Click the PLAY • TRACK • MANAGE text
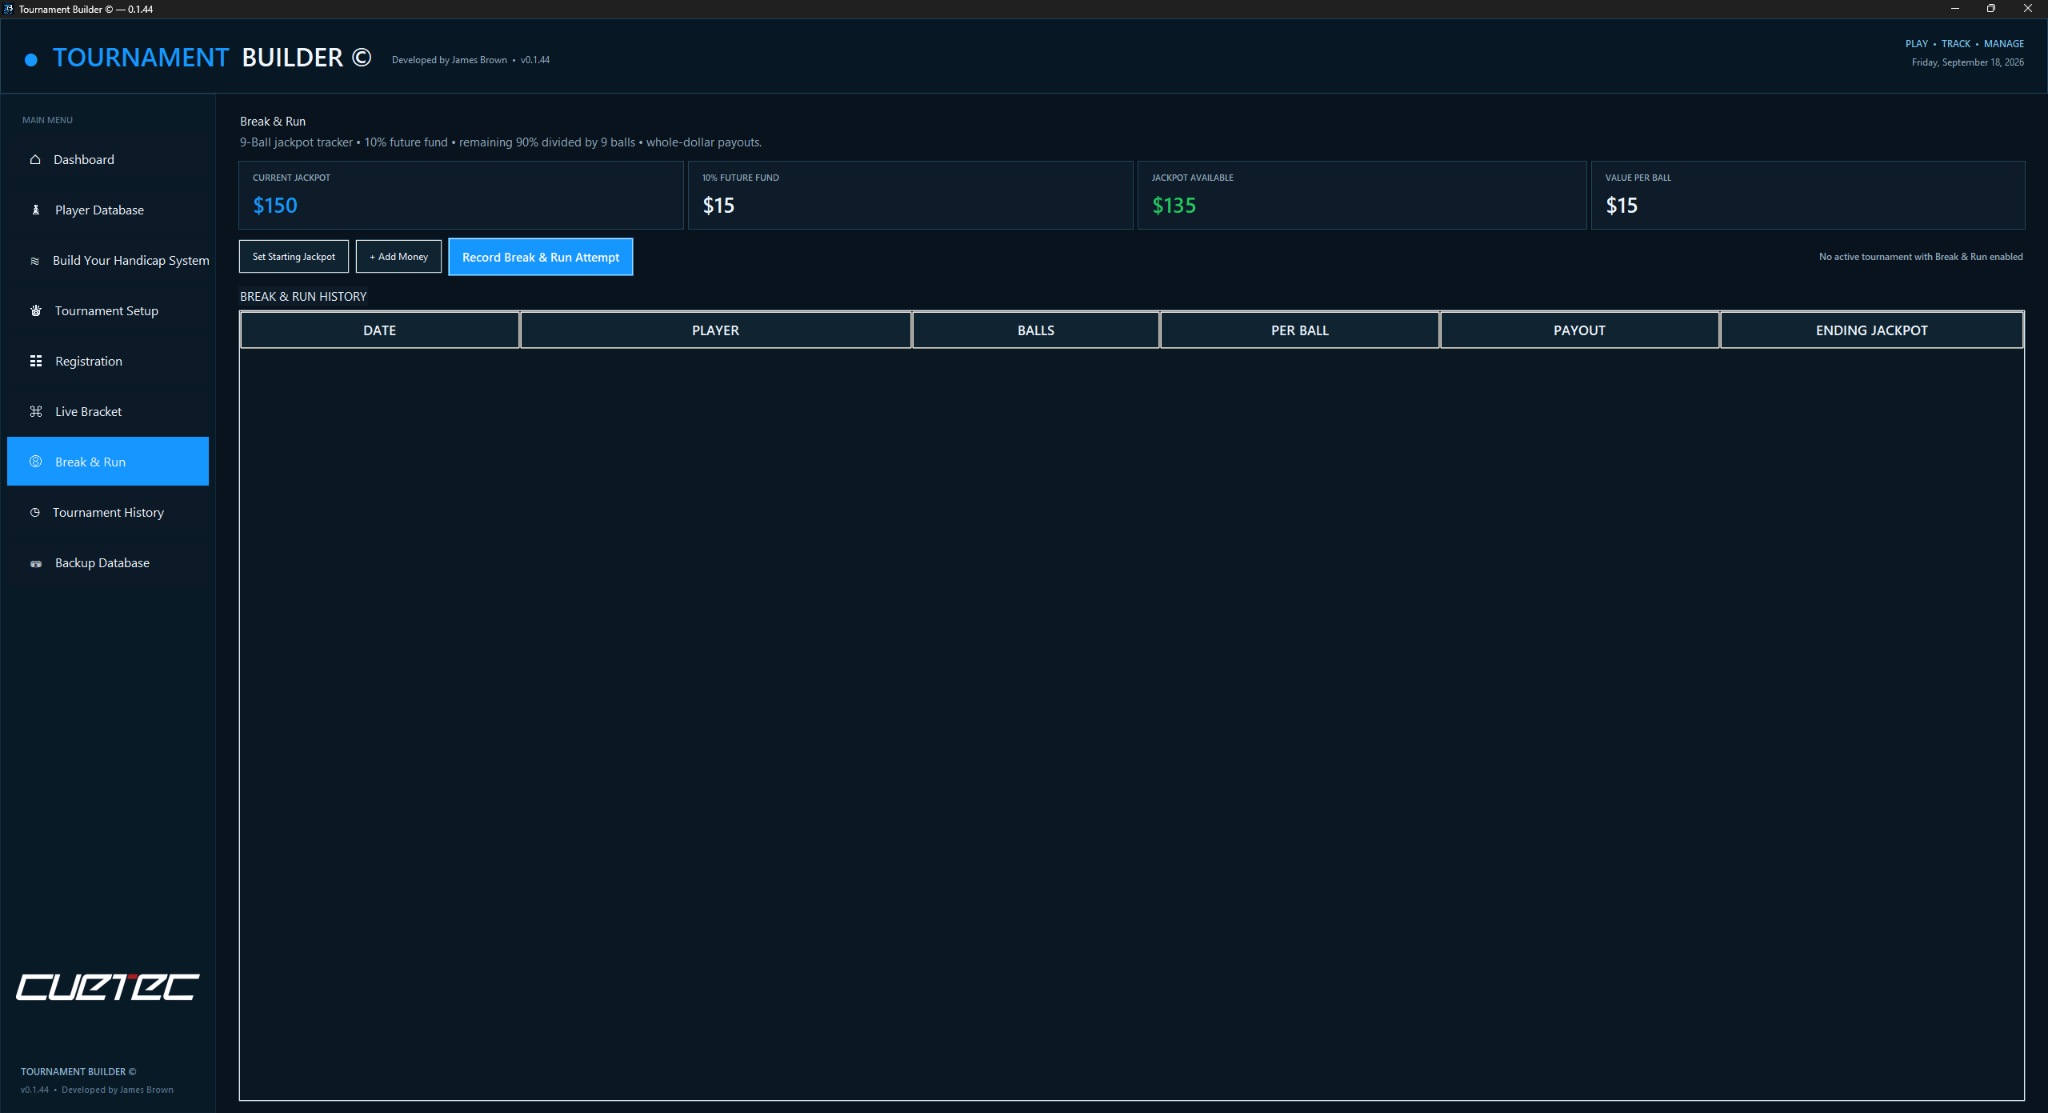The height and width of the screenshot is (1113, 2048). tap(1965, 44)
